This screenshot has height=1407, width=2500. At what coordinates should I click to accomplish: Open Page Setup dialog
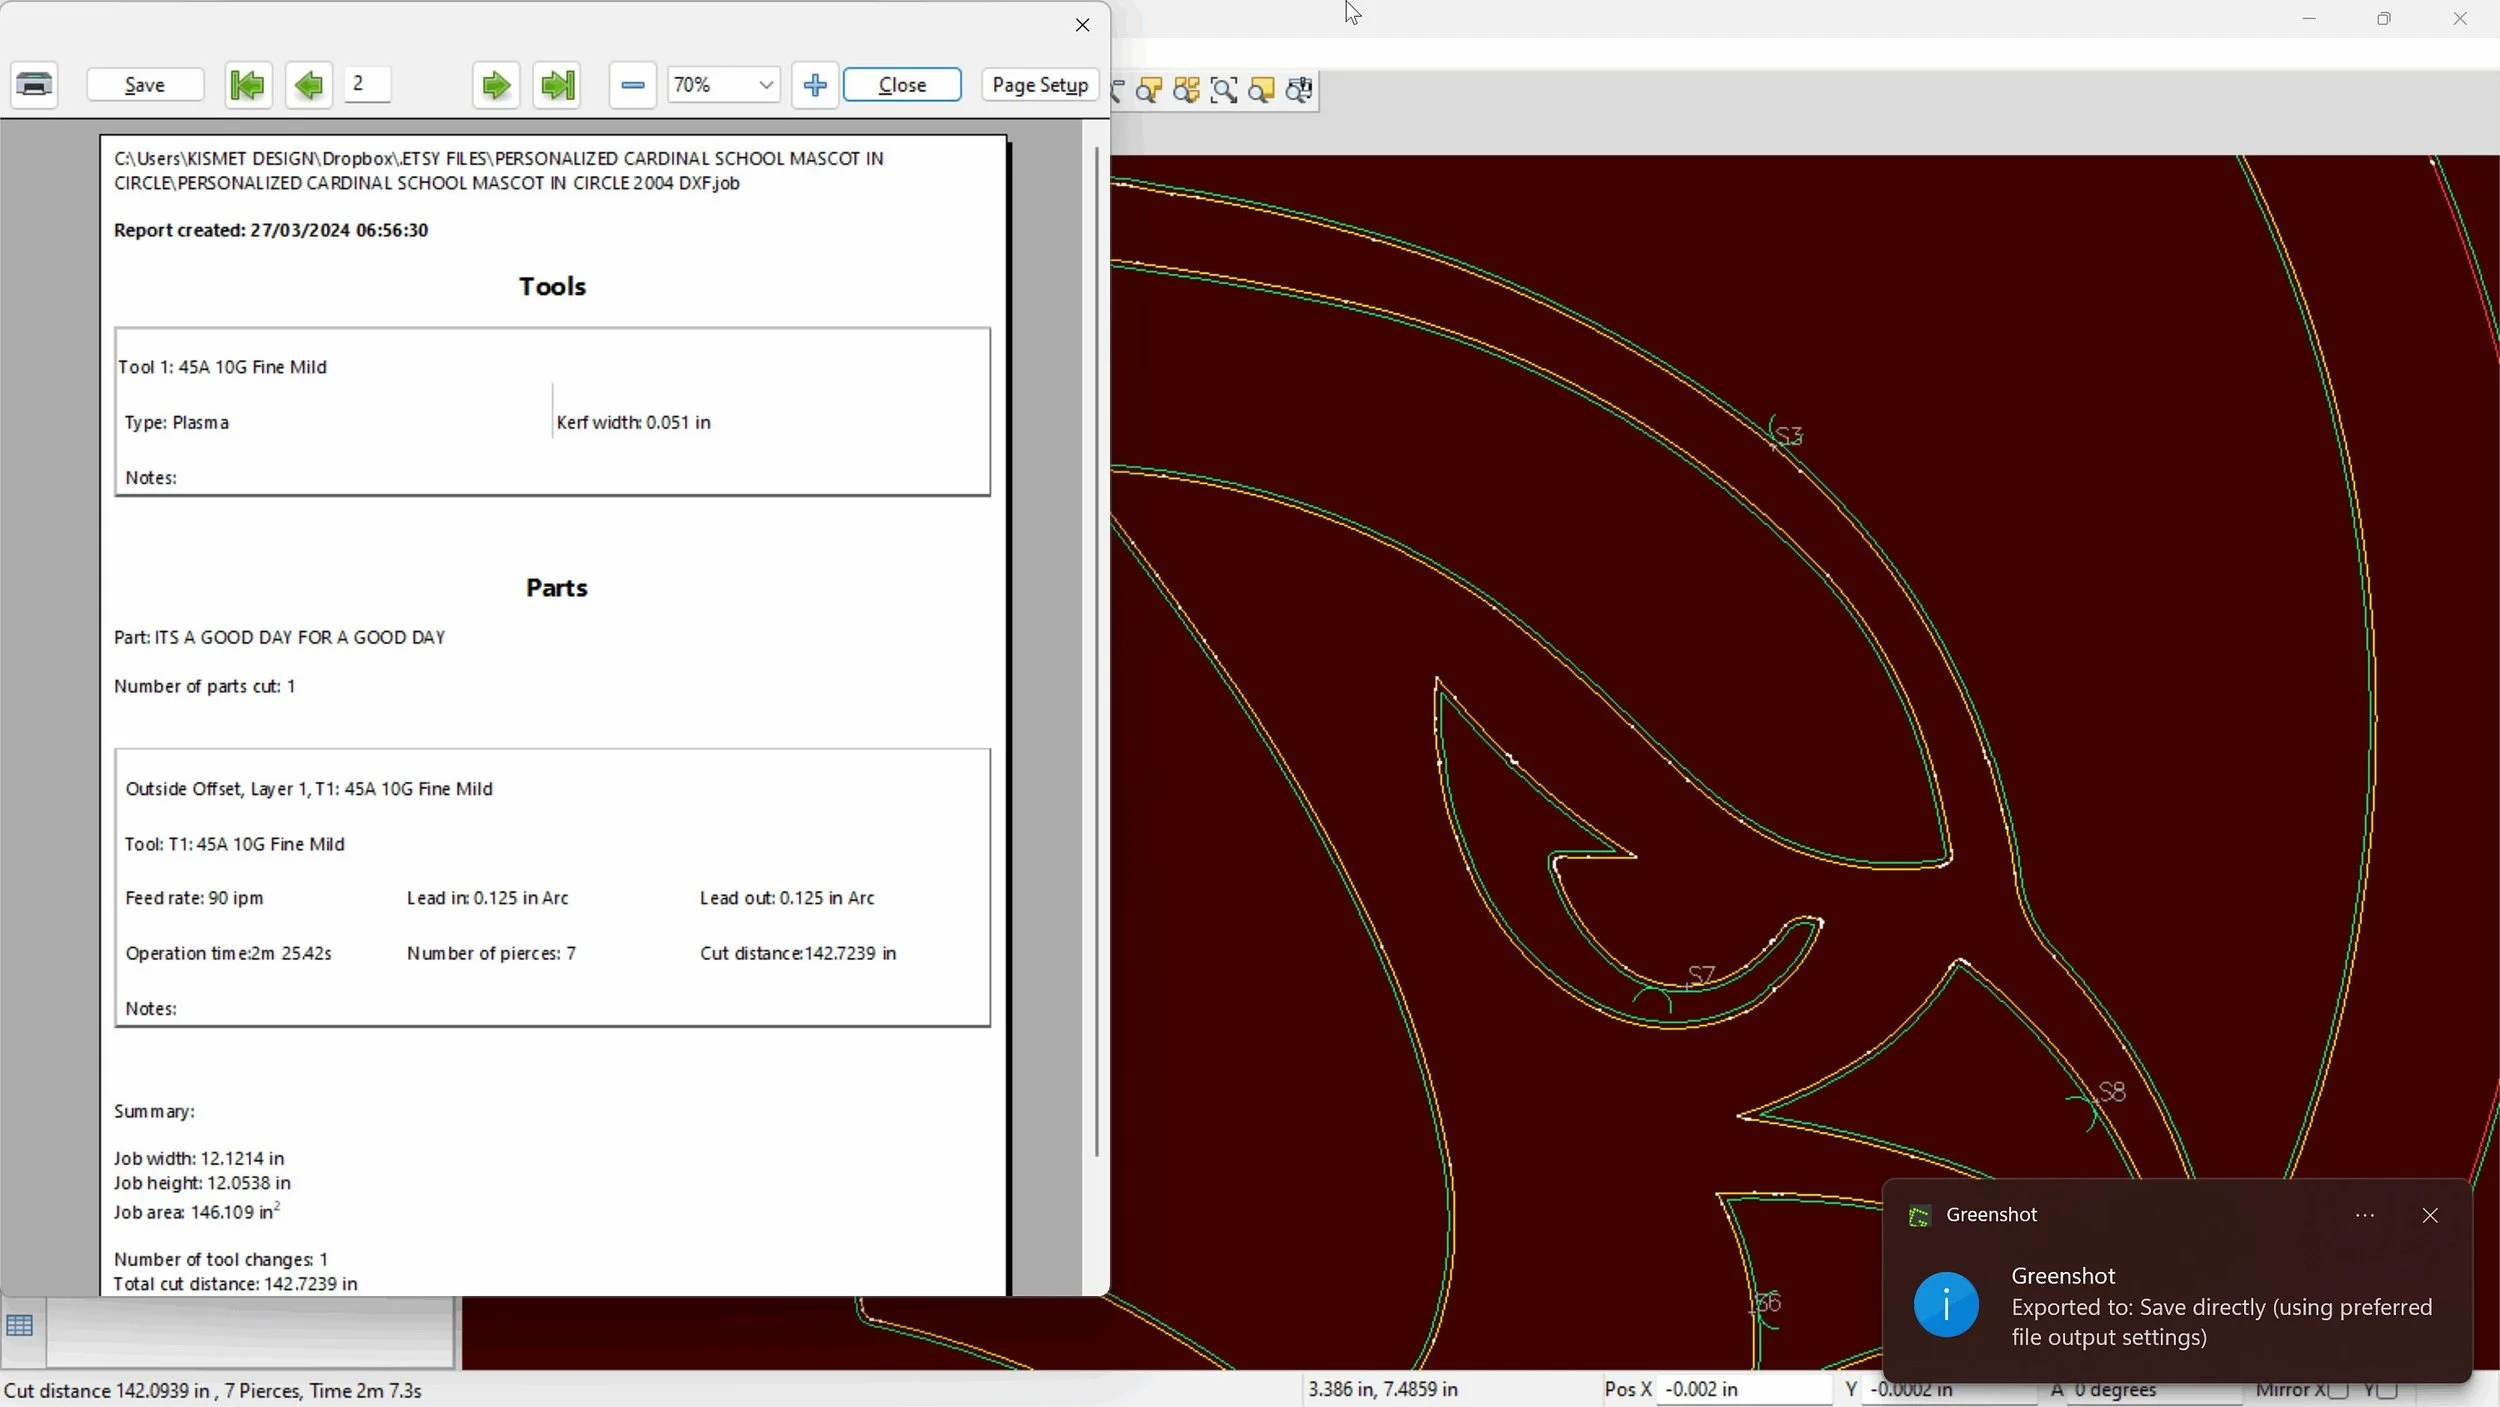click(x=1039, y=85)
